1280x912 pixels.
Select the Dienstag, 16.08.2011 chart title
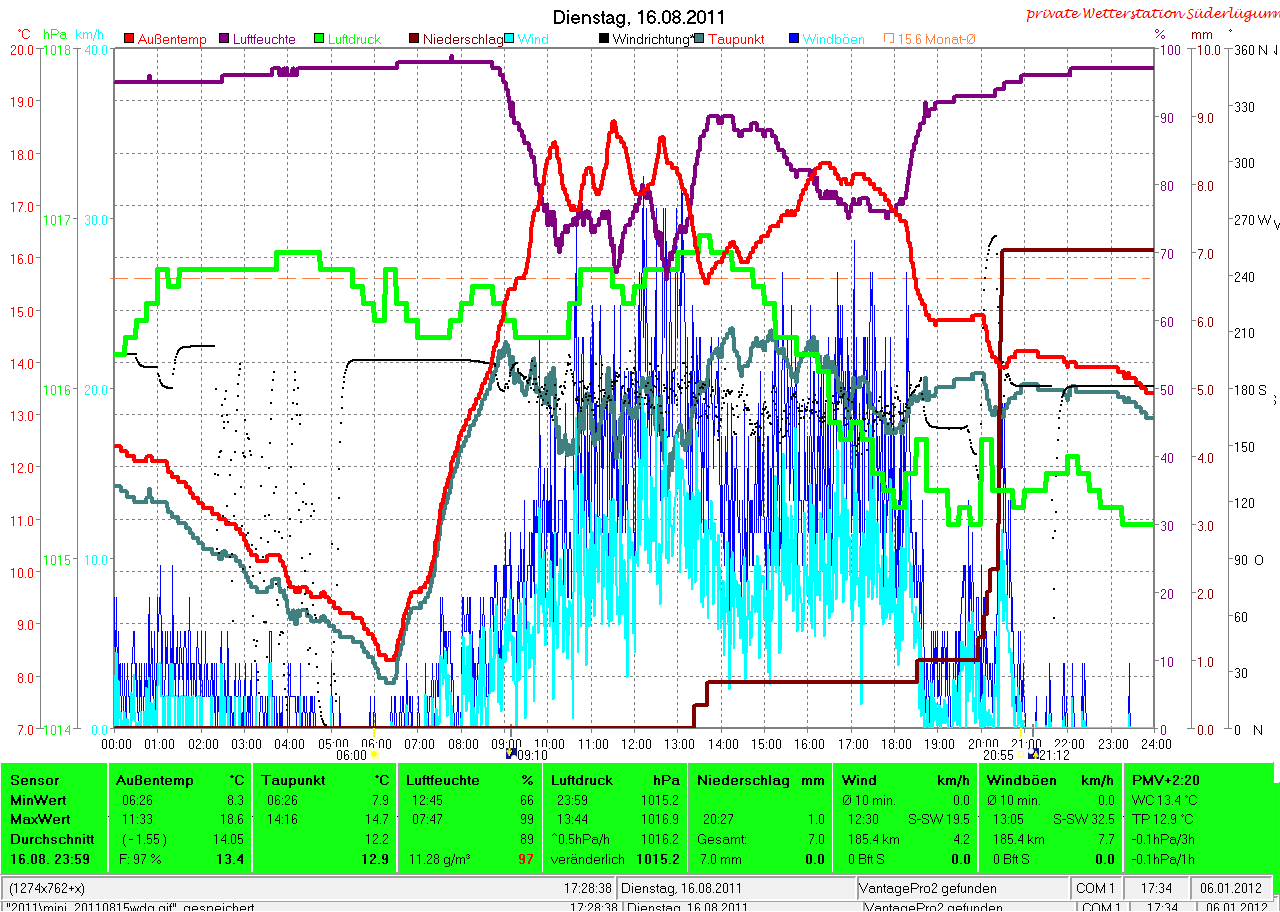tap(640, 18)
